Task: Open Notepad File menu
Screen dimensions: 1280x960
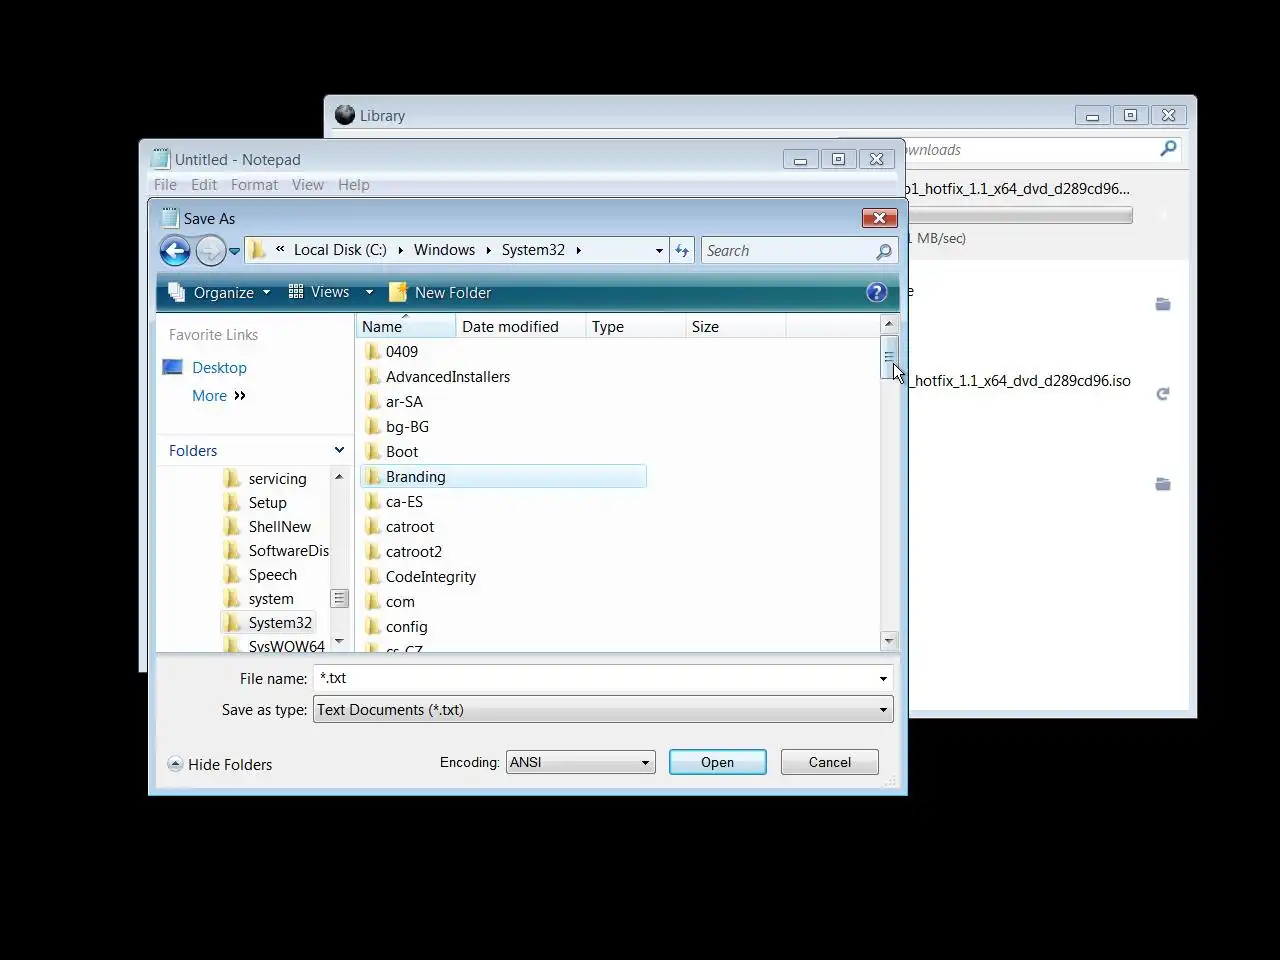Action: (165, 185)
